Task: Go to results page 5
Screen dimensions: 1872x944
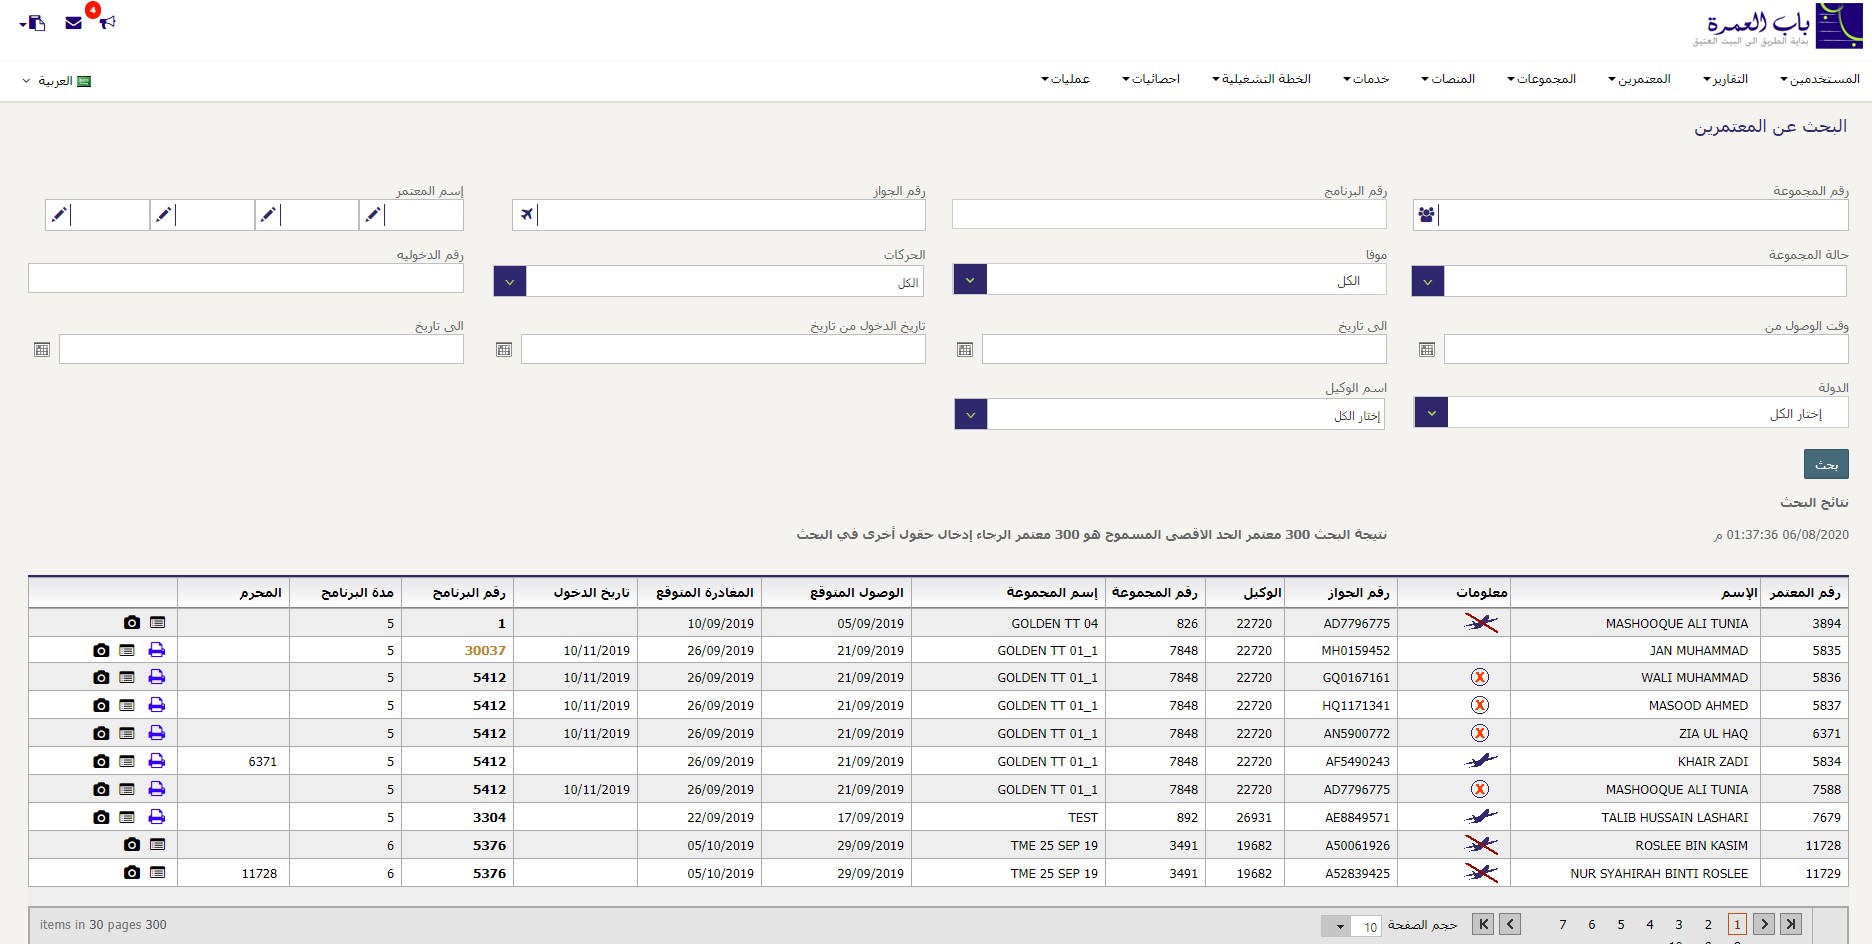Action: (1621, 925)
